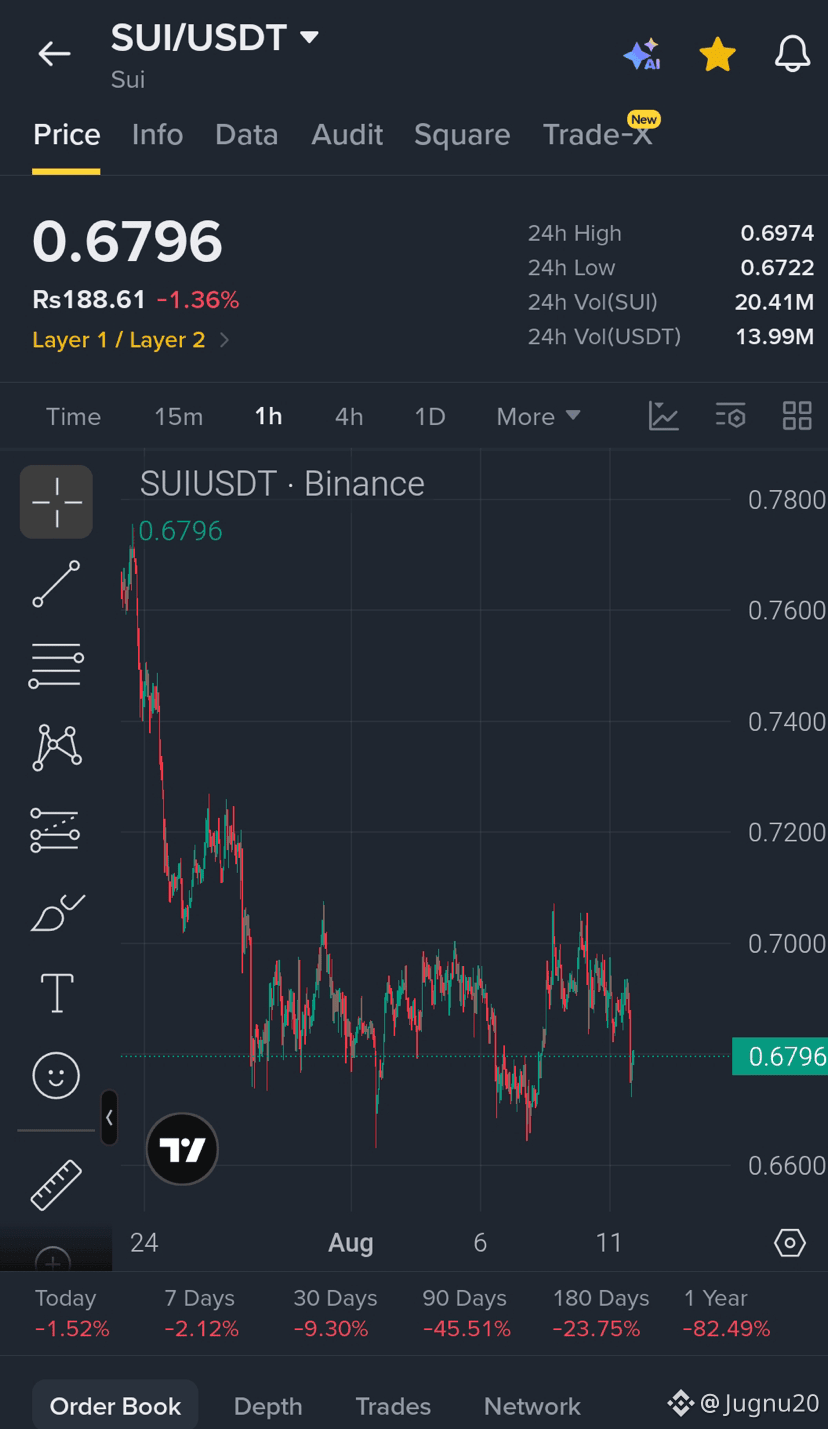Open chart axis settings hexagon icon

pyautogui.click(x=790, y=1243)
